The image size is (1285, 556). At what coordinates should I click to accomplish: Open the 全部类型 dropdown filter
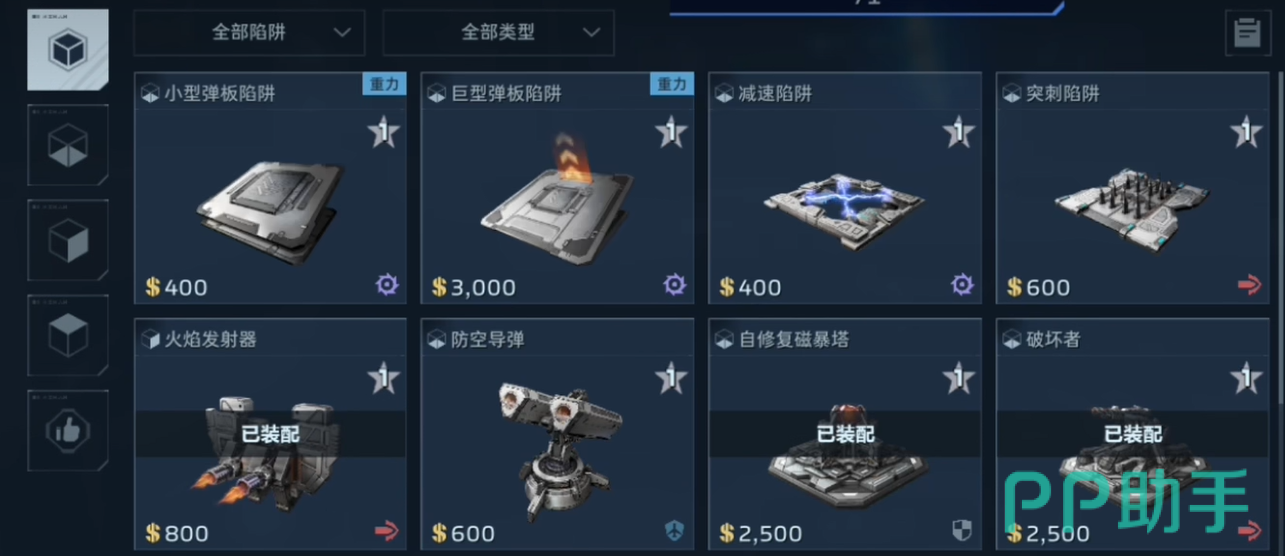[498, 32]
